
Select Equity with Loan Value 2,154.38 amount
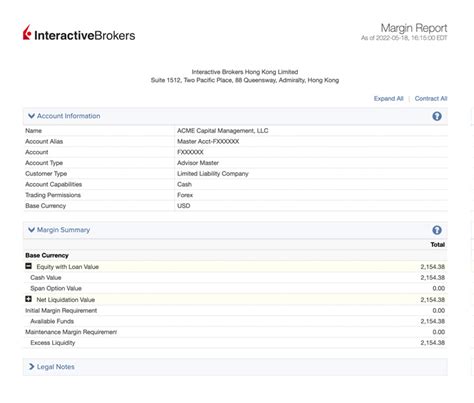pos(433,267)
